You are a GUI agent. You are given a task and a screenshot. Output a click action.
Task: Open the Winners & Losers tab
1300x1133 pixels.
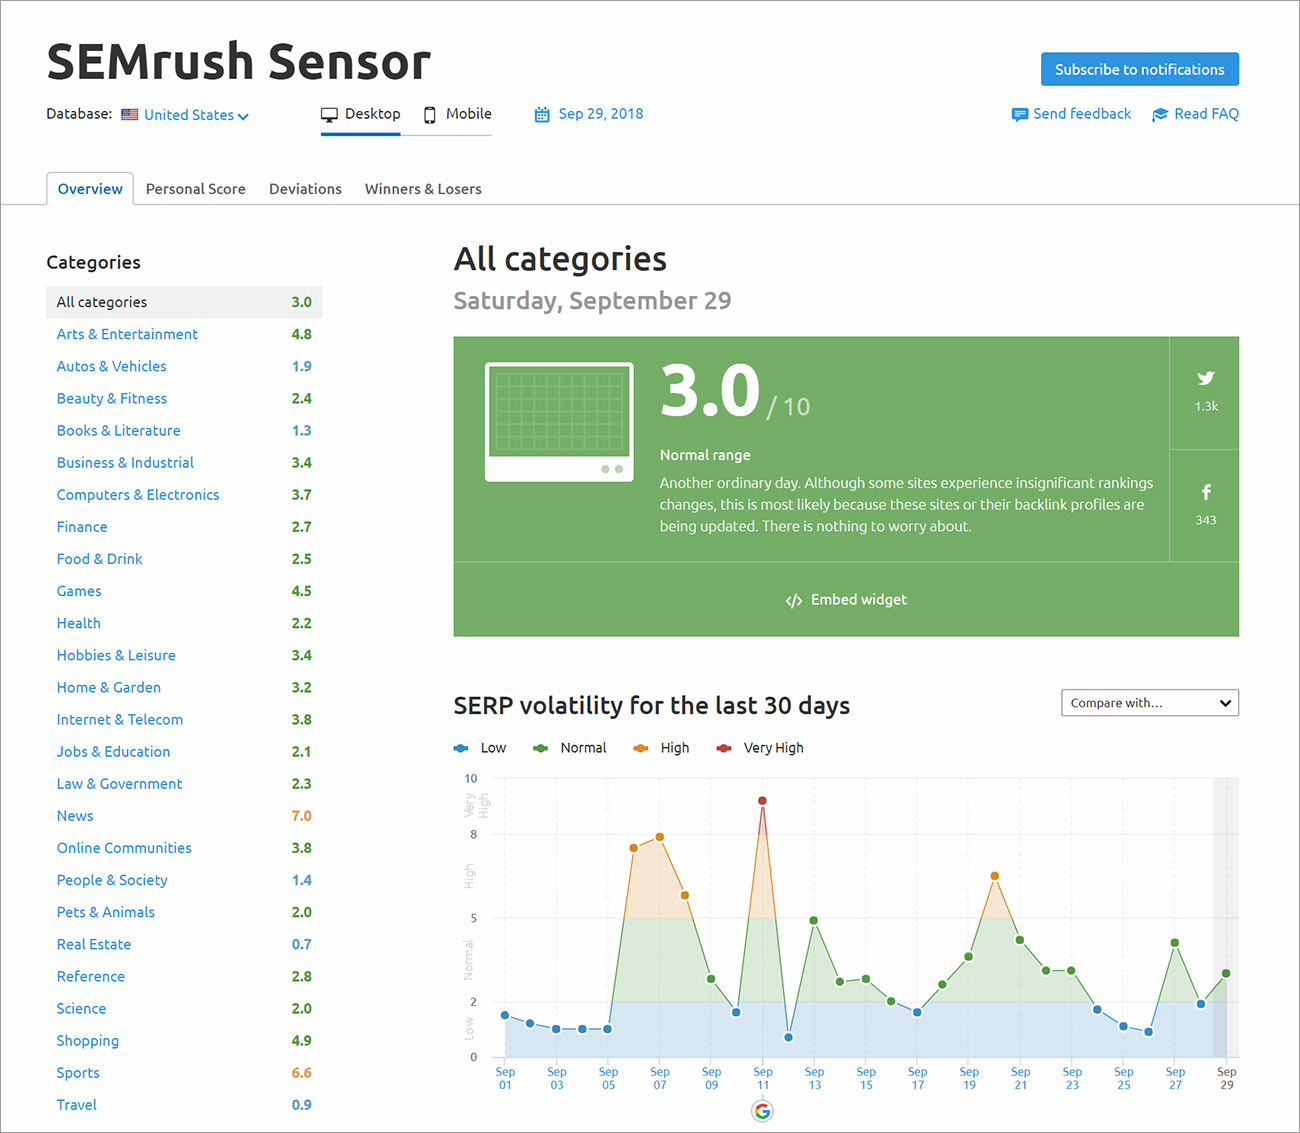click(423, 189)
